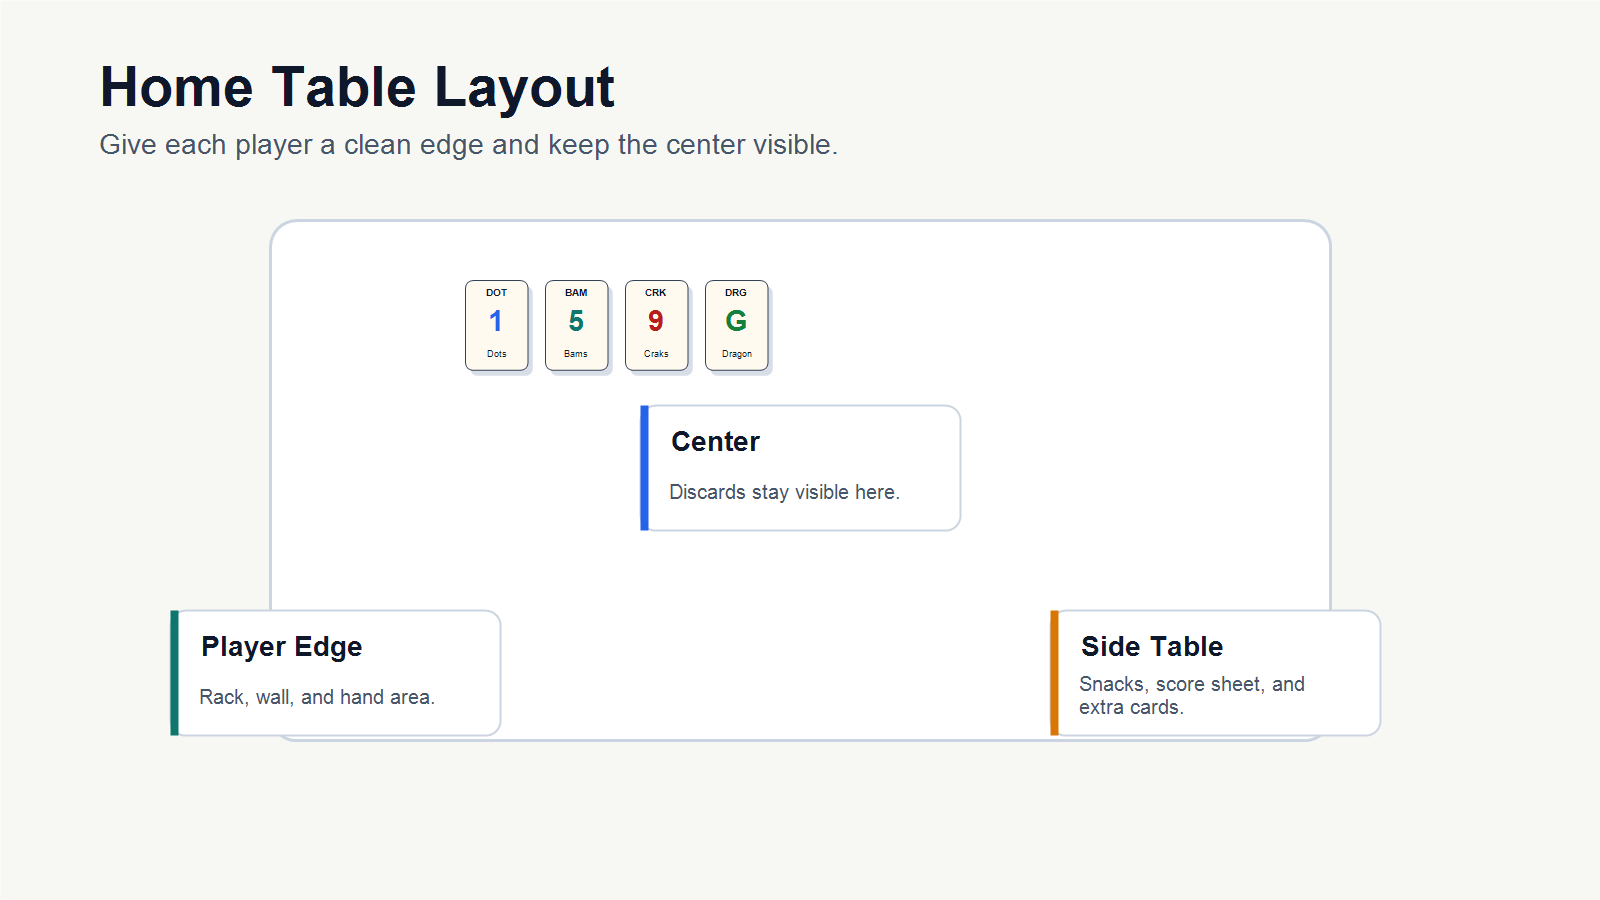Image resolution: width=1600 pixels, height=900 pixels.
Task: Select the Center heading text
Action: click(715, 442)
